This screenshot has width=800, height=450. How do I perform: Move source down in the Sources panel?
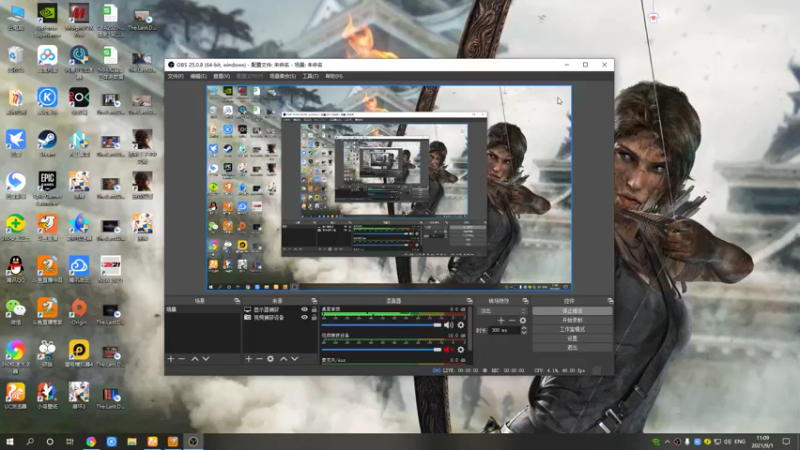(x=294, y=359)
